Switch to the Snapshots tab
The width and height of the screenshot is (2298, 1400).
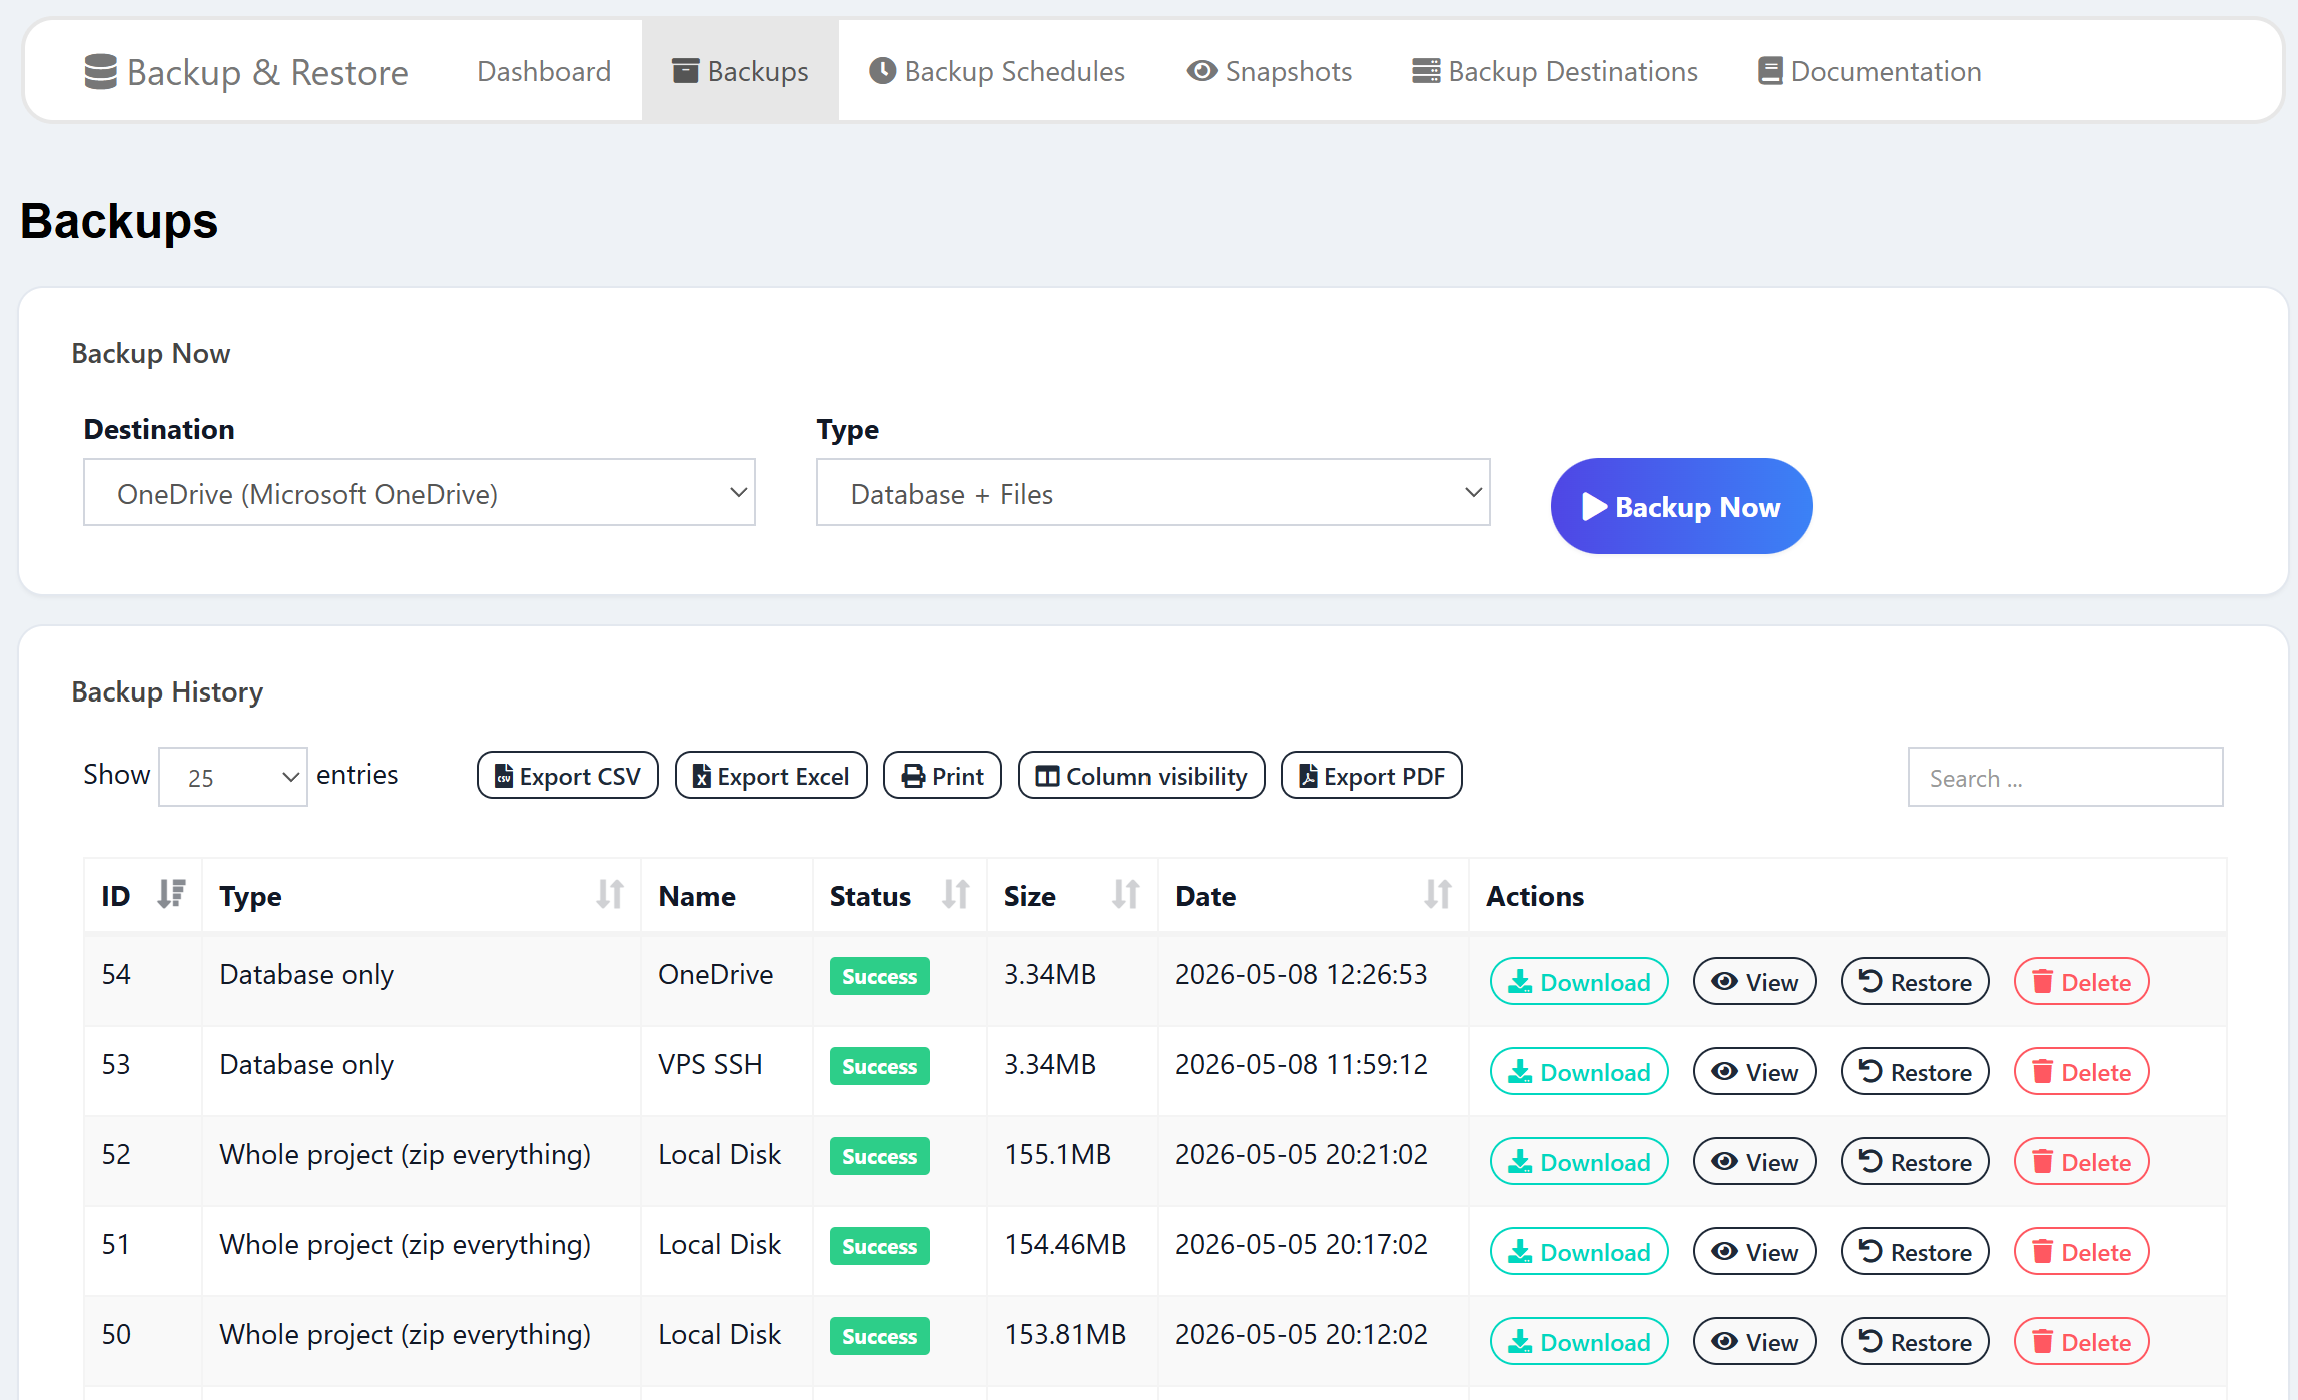[x=1269, y=72]
